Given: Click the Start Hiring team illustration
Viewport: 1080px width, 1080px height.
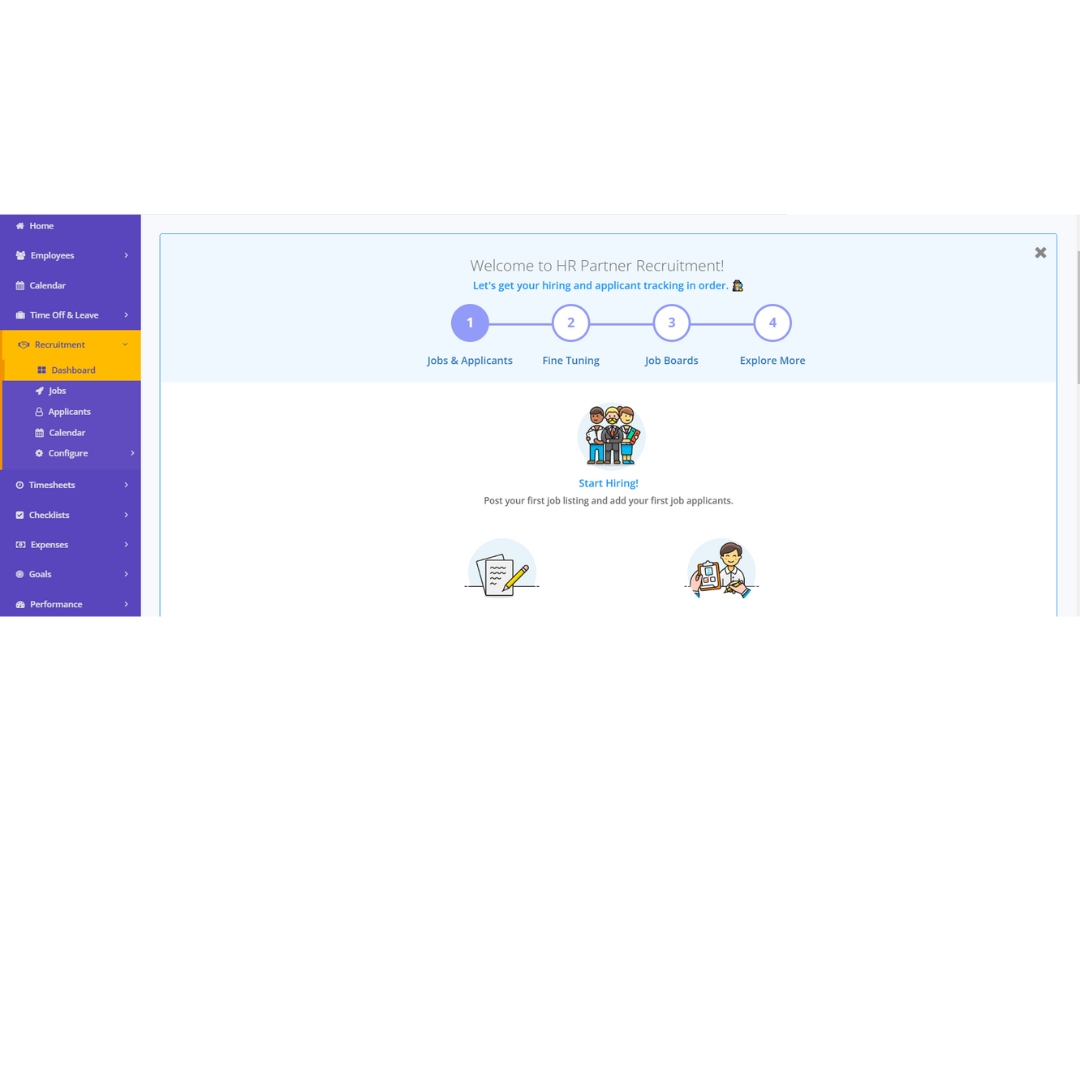Looking at the screenshot, I should (611, 437).
